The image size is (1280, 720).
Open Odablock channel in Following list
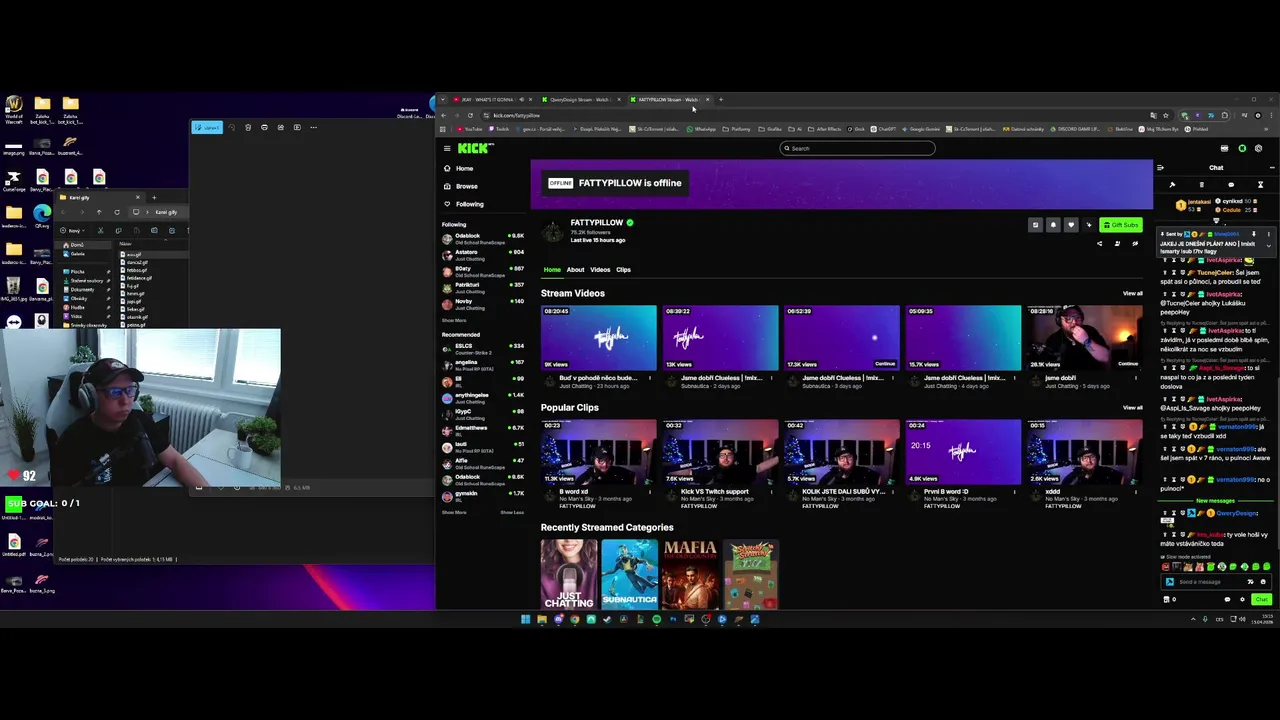pyautogui.click(x=483, y=238)
